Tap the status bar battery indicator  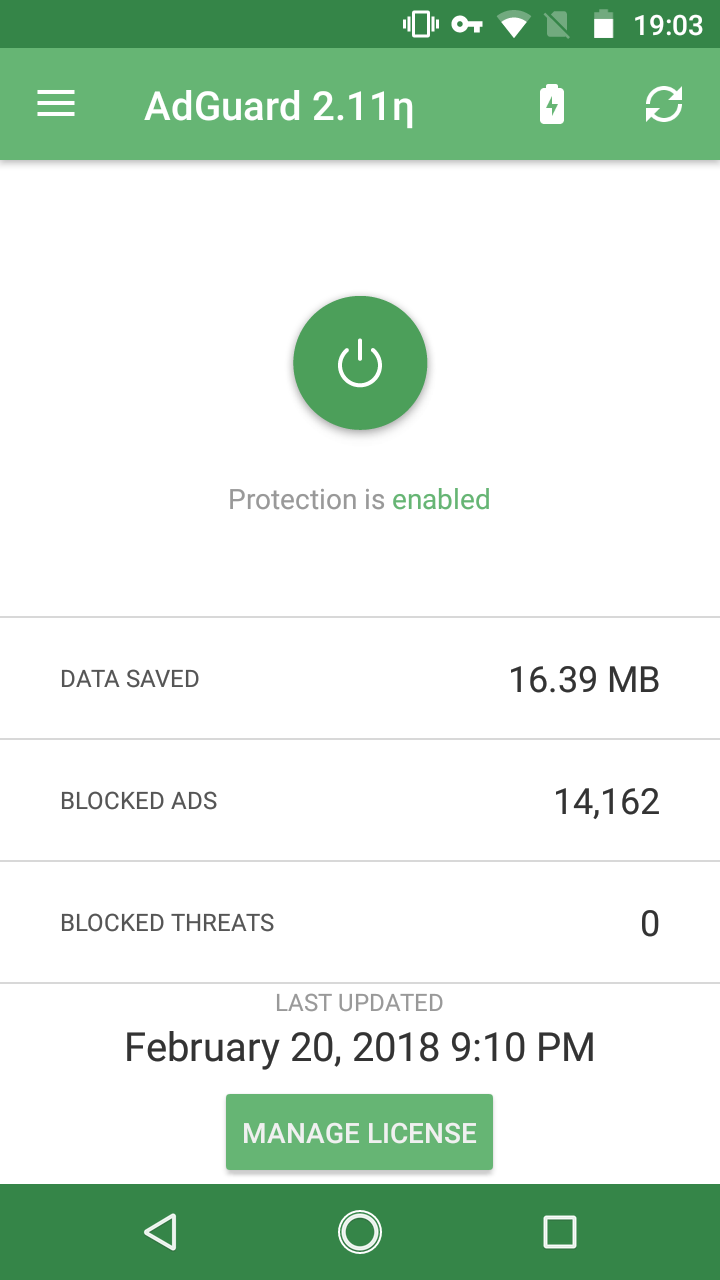[603, 24]
